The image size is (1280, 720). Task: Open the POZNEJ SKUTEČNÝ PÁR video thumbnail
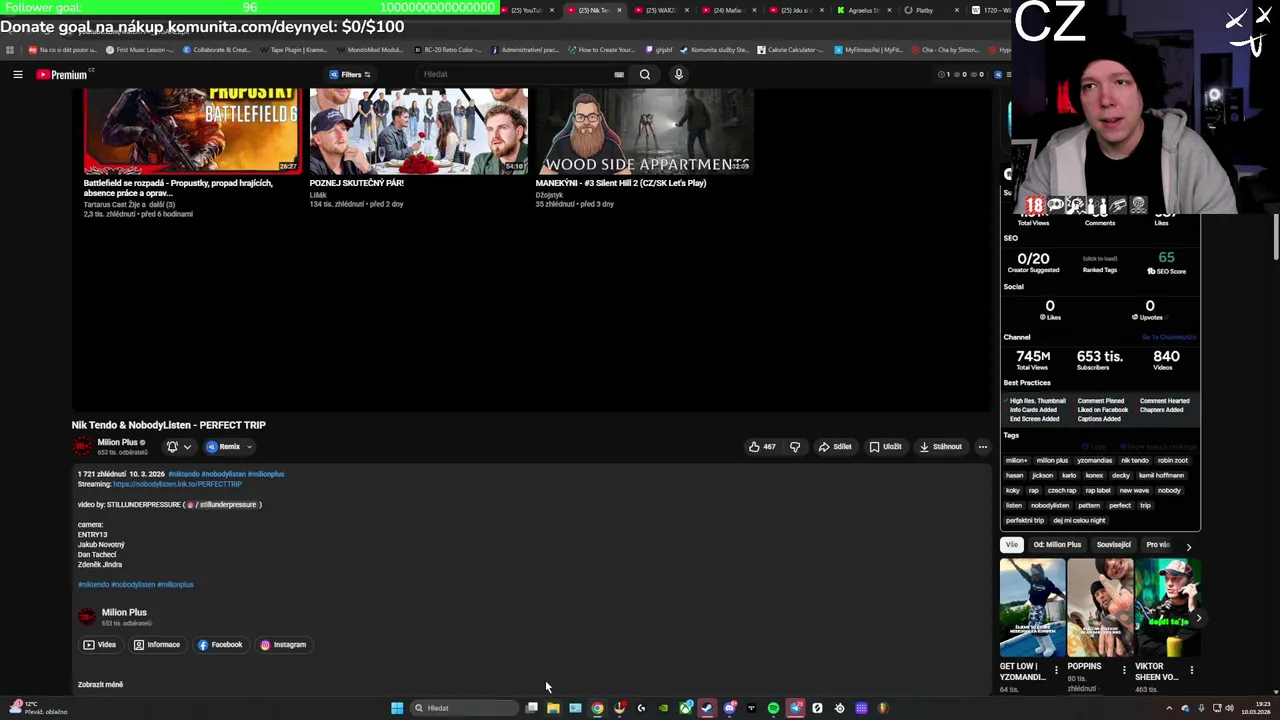click(x=418, y=131)
